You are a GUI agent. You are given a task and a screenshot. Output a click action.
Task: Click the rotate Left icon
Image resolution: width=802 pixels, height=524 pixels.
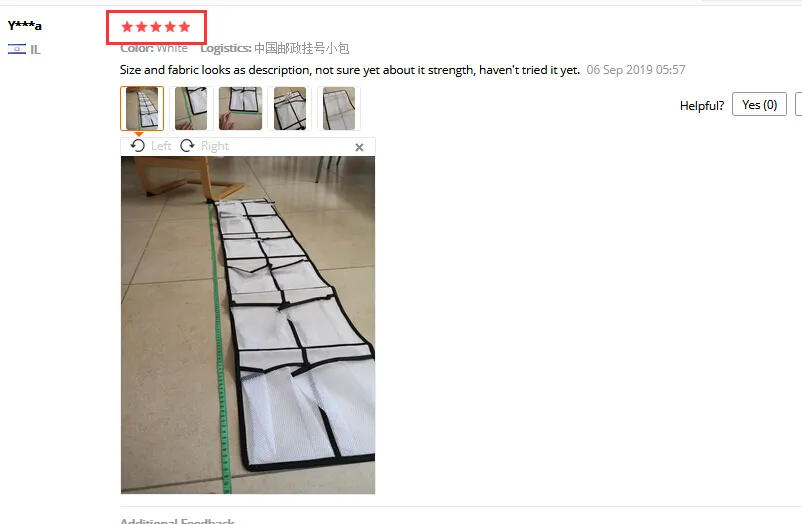coord(138,146)
